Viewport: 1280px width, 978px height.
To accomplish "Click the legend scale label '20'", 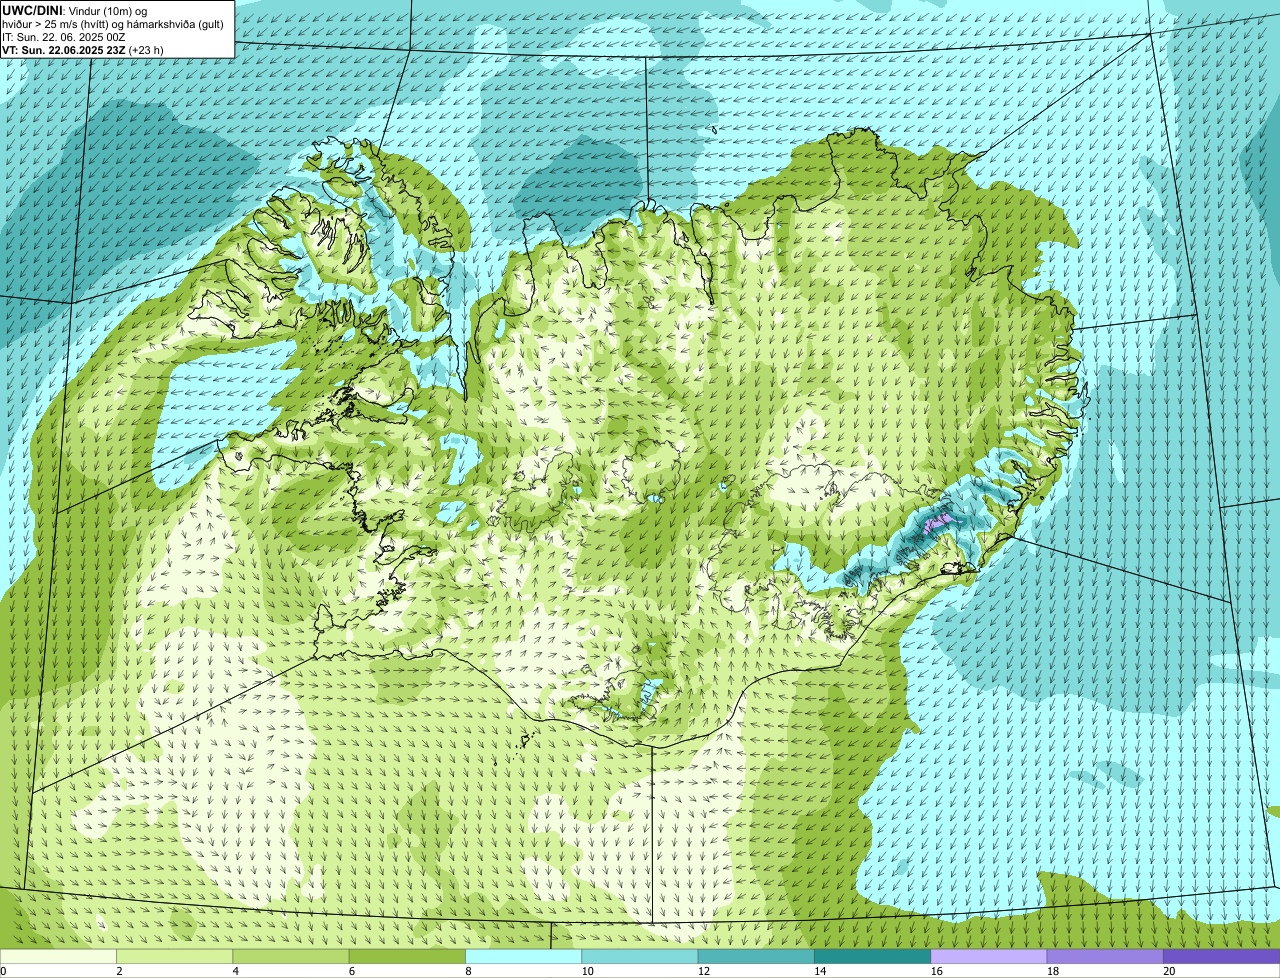I will (x=1169, y=971).
